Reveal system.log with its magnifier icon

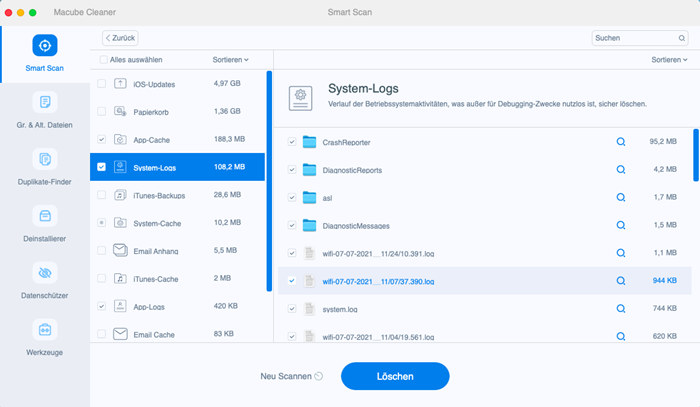[x=621, y=309]
